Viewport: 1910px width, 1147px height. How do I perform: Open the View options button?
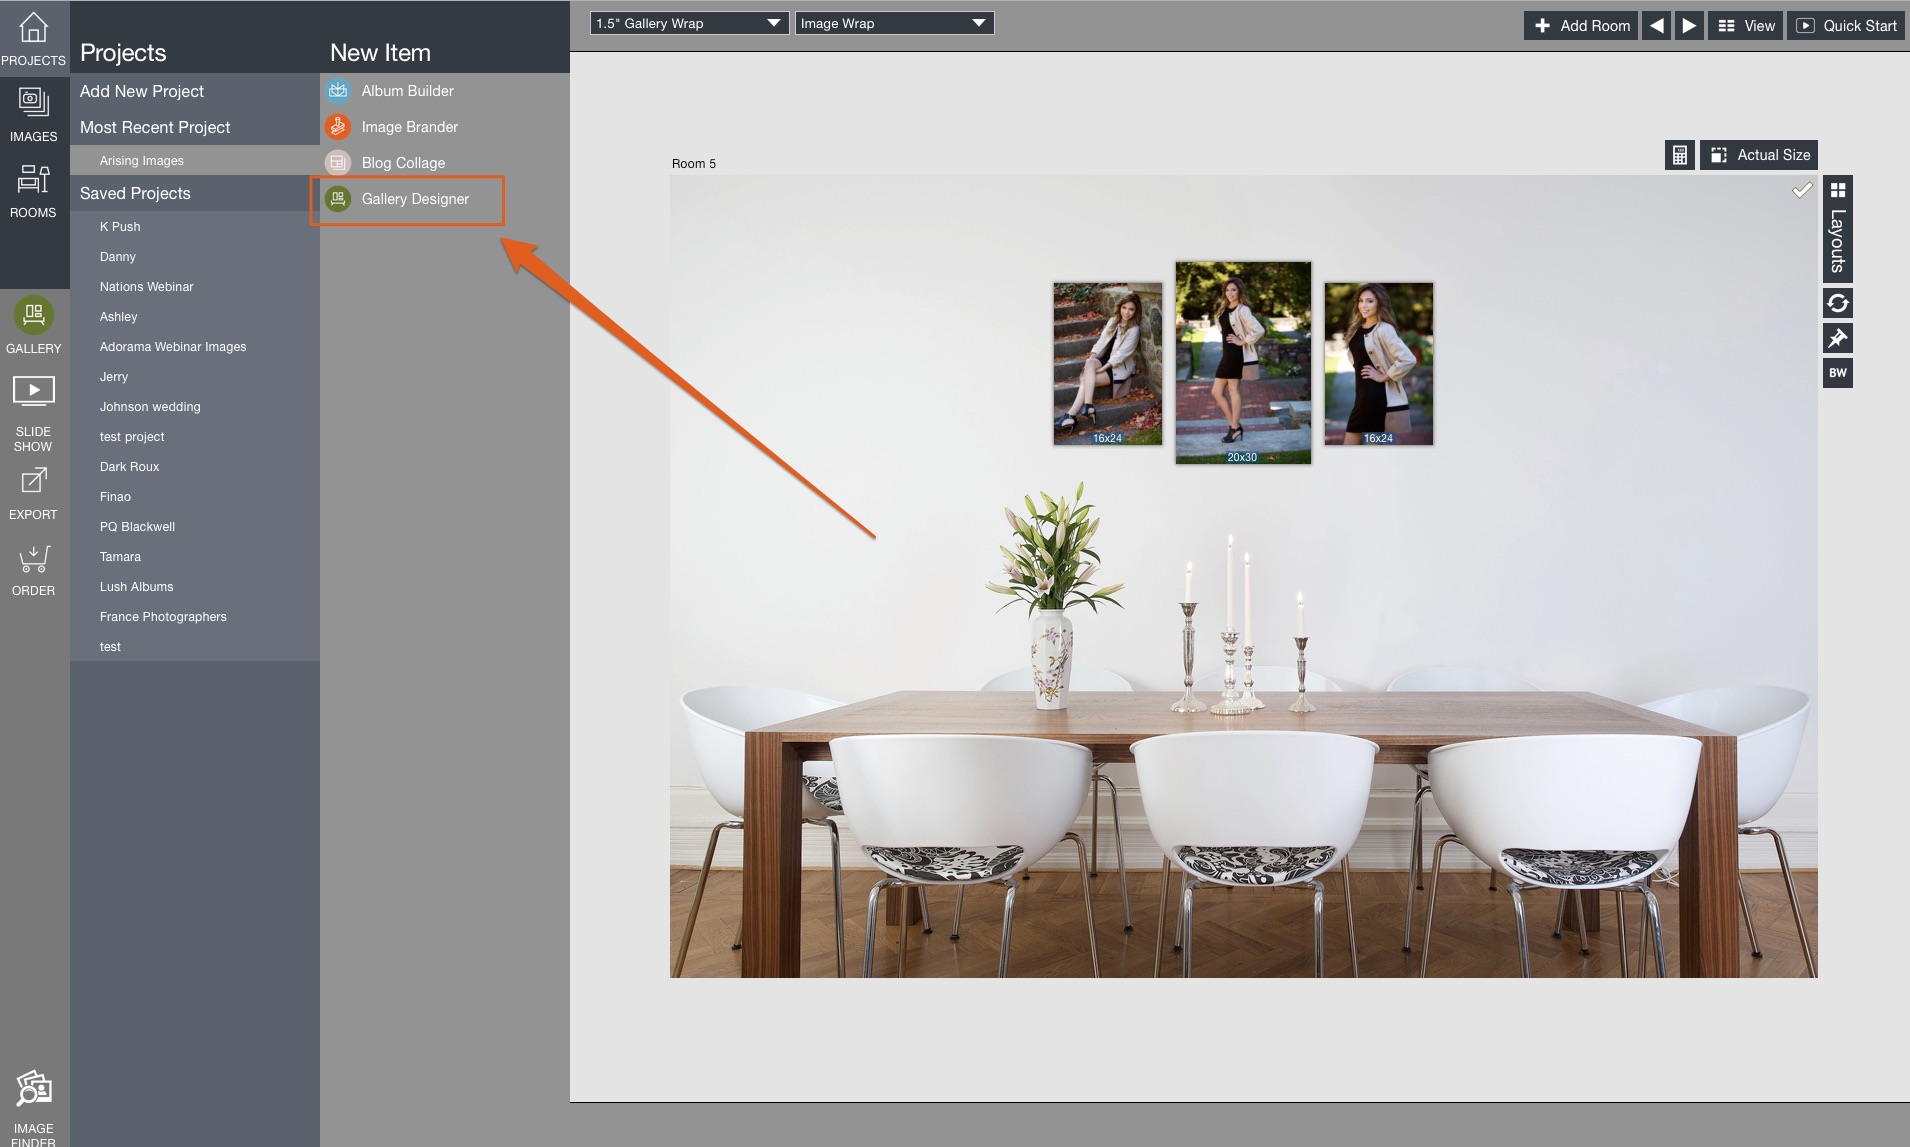[1746, 26]
